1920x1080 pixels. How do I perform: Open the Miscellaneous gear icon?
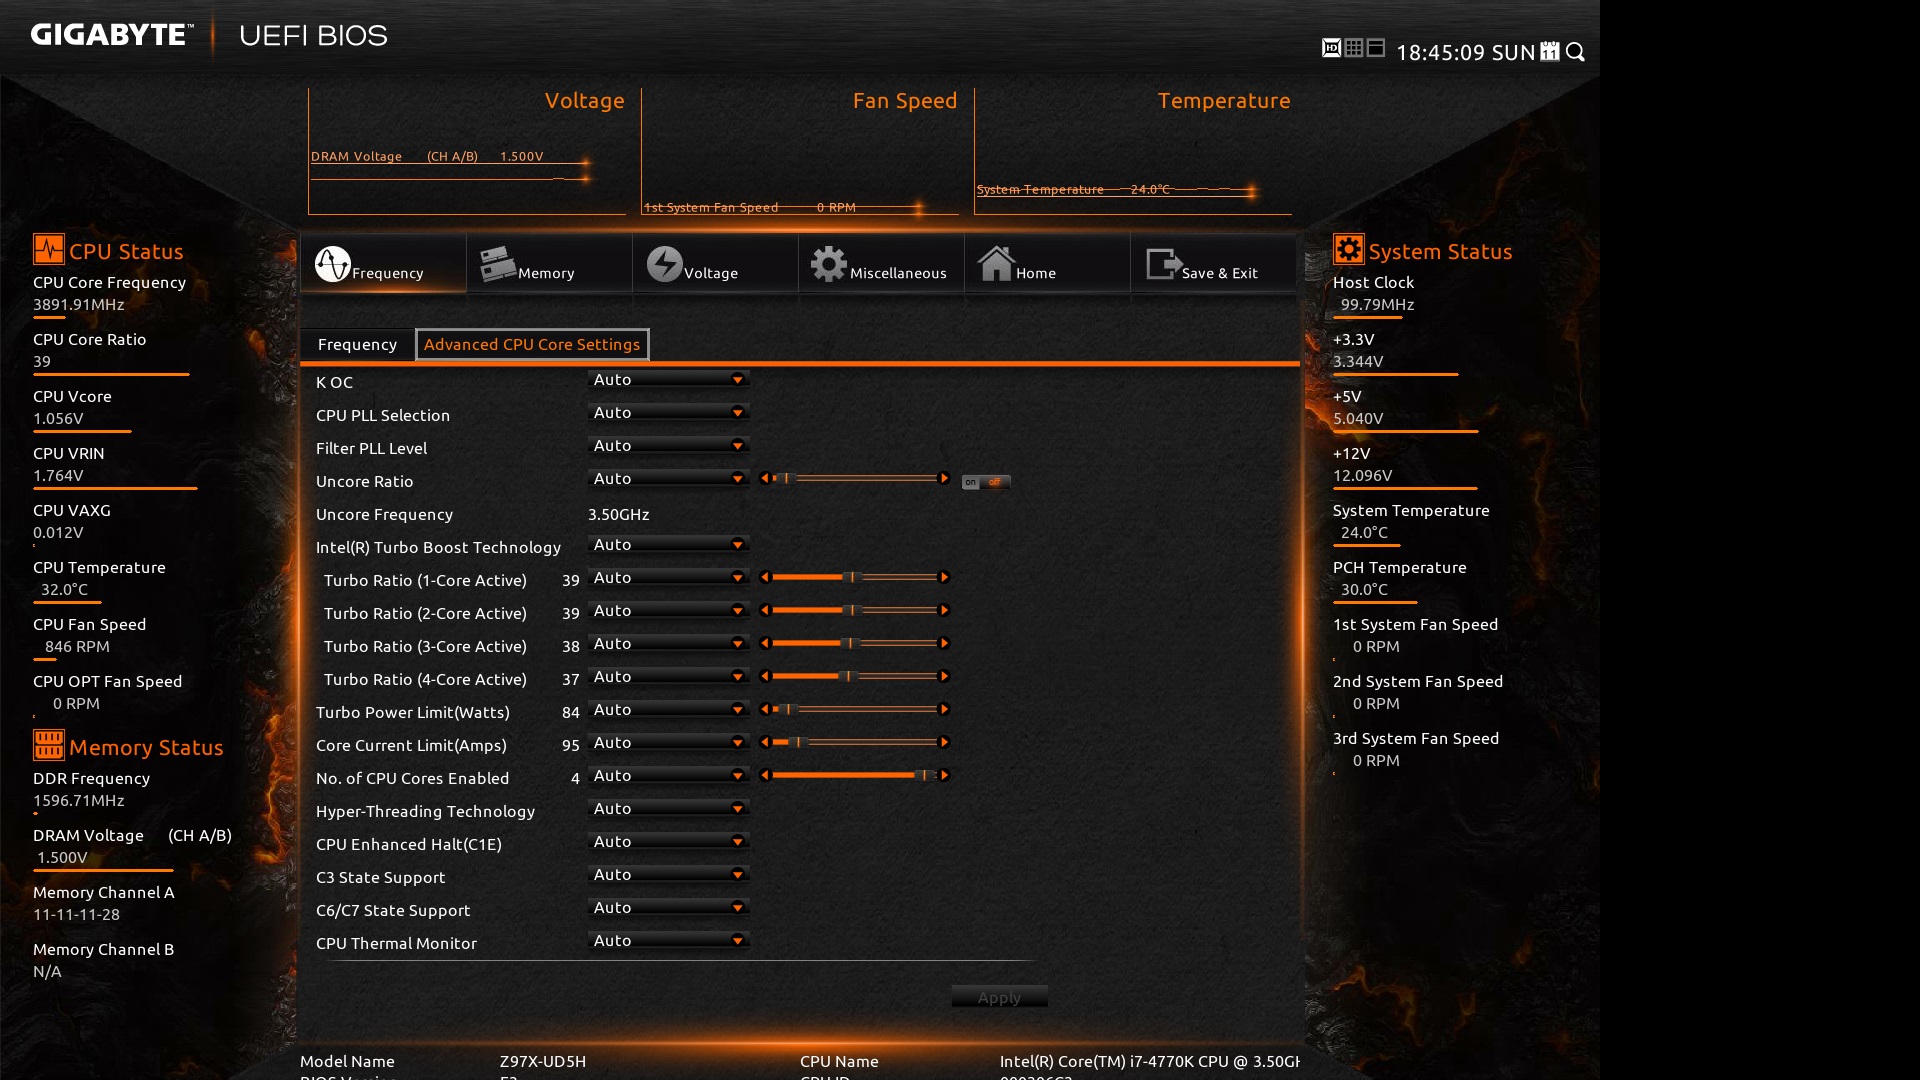[828, 264]
